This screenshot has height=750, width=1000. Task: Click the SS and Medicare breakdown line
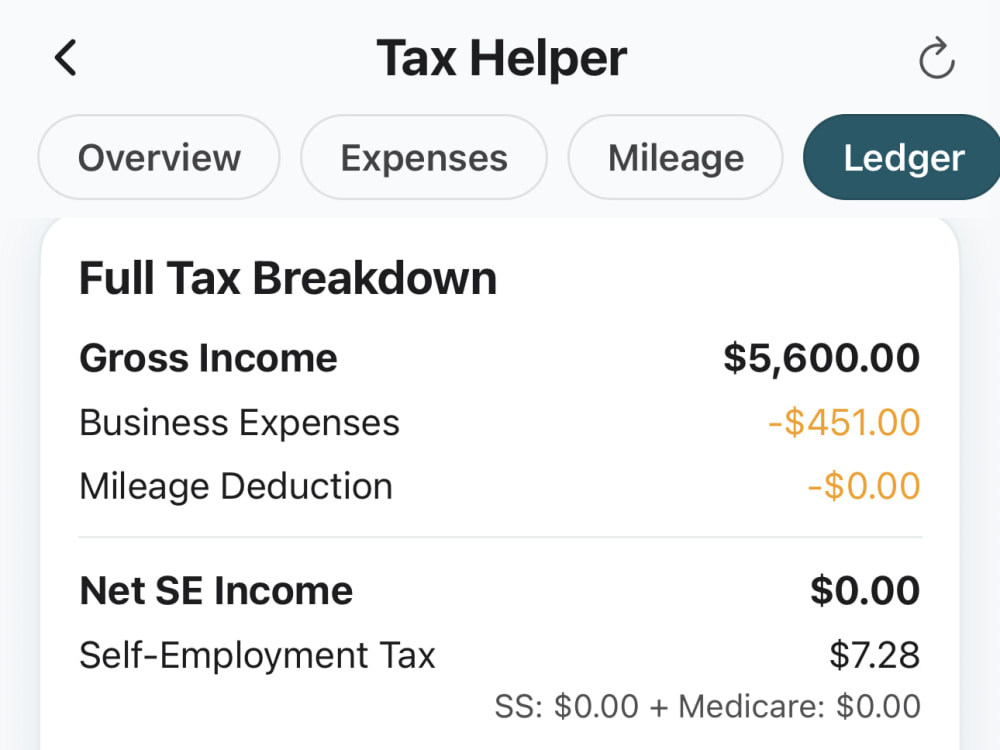(707, 707)
